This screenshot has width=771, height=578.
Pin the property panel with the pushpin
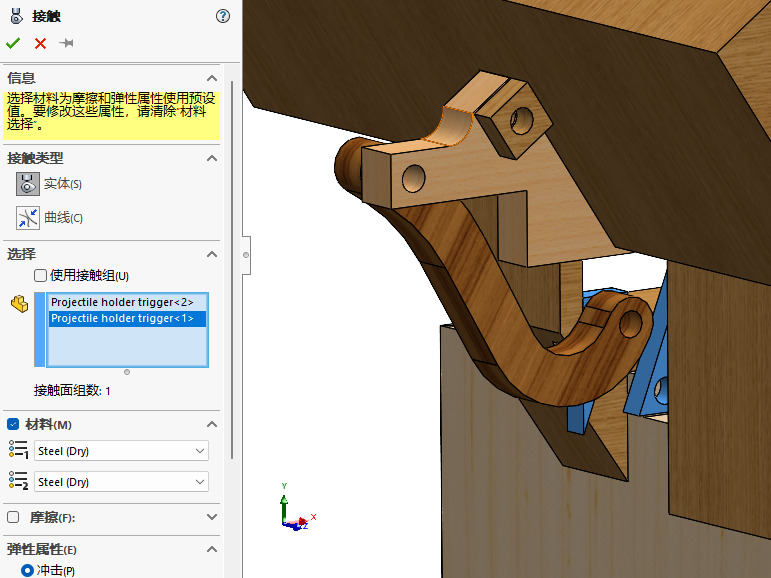[x=67, y=43]
